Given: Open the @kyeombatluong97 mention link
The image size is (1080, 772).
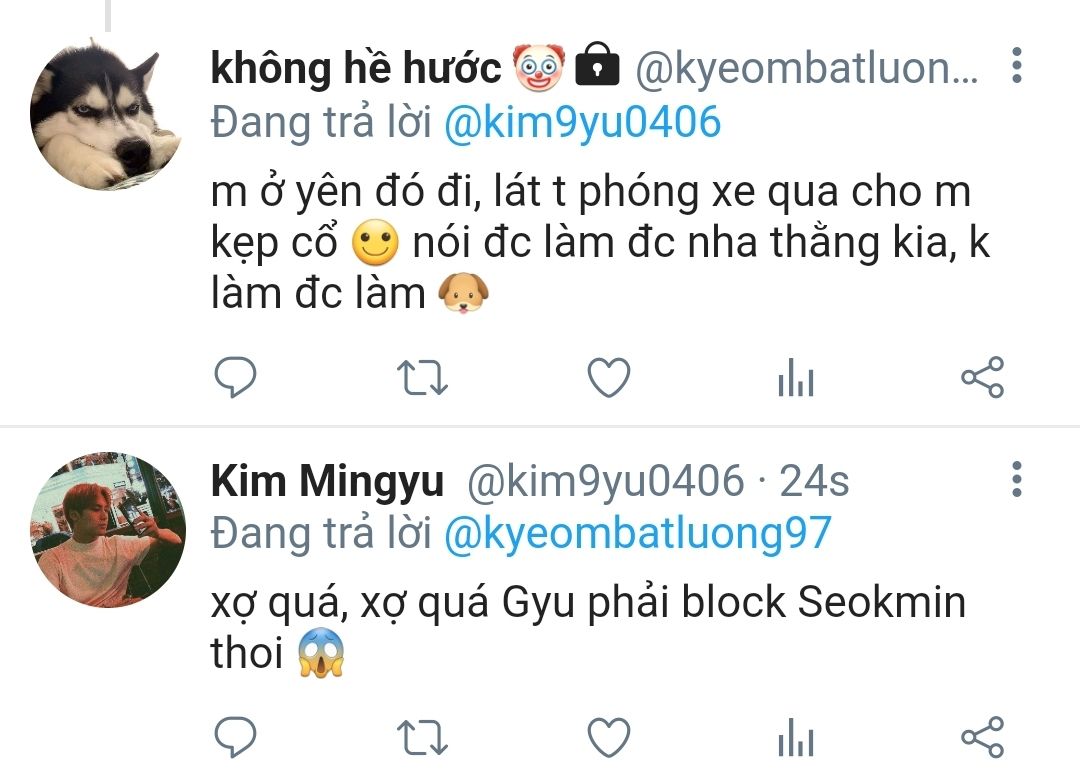Looking at the screenshot, I should pyautogui.click(x=638, y=534).
